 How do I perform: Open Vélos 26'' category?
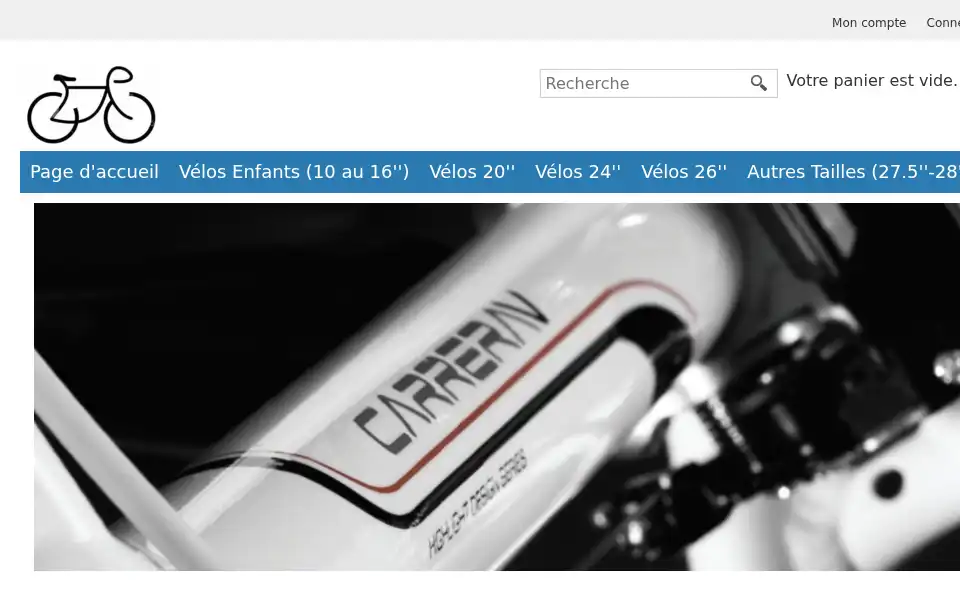[684, 171]
